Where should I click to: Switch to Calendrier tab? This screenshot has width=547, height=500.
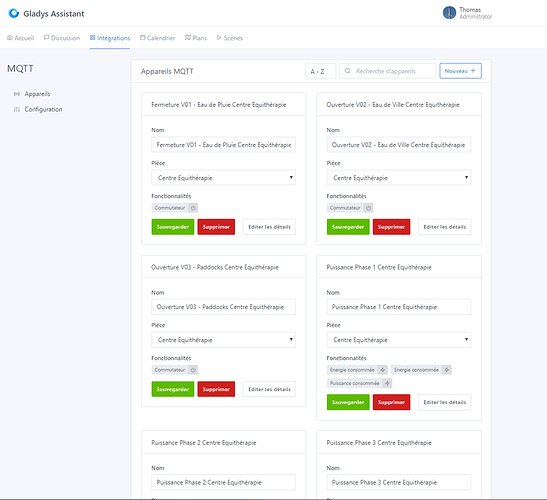157,38
